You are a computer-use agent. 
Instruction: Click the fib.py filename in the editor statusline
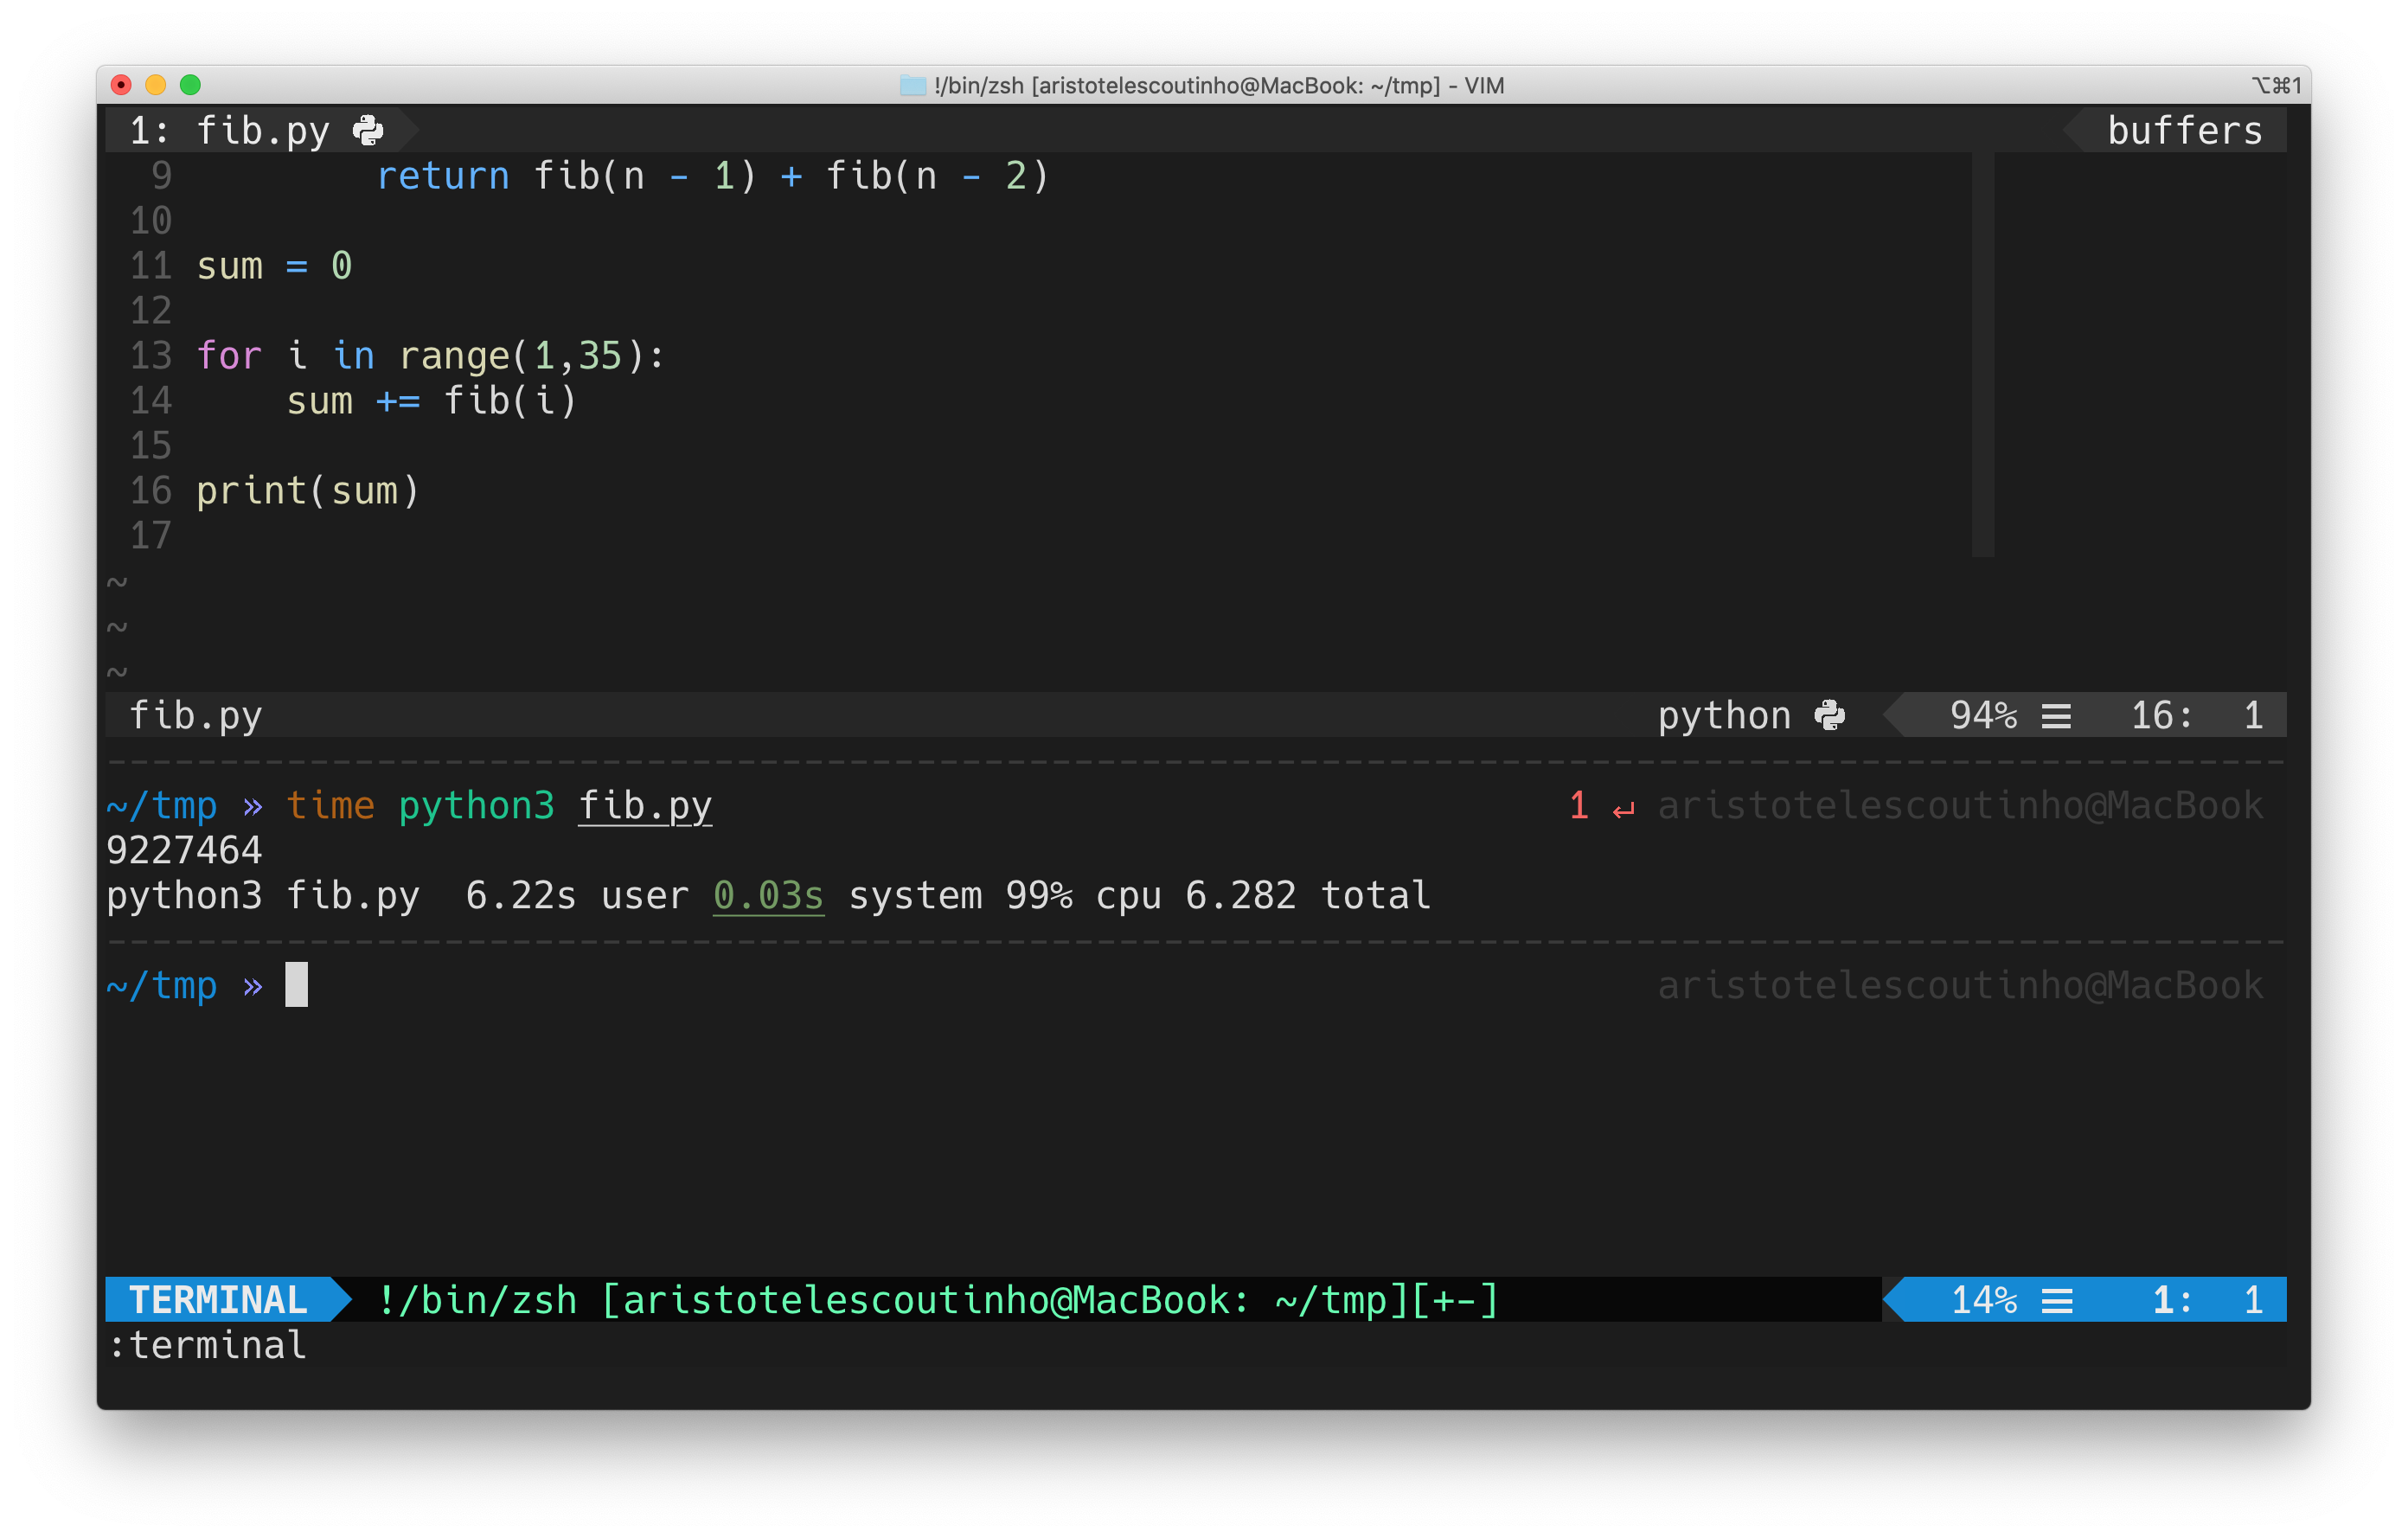195,716
